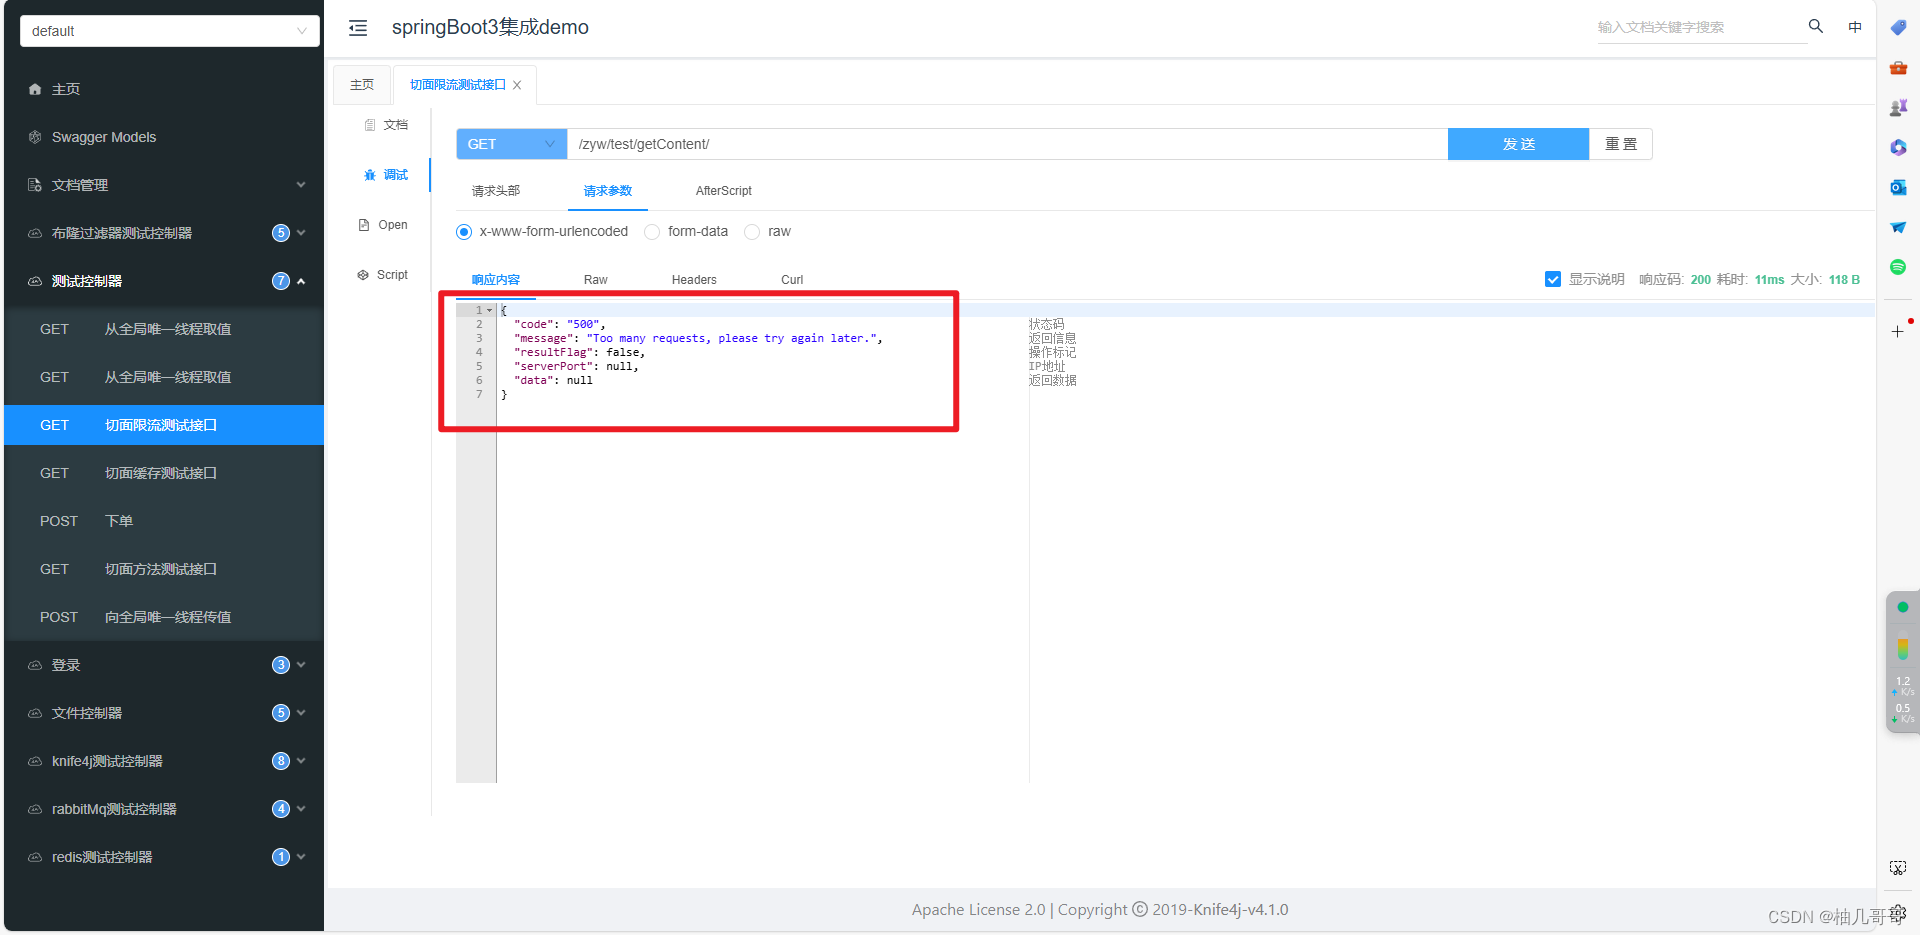Click the Script settings icon
Screen dimensions: 1920x935
pos(363,275)
